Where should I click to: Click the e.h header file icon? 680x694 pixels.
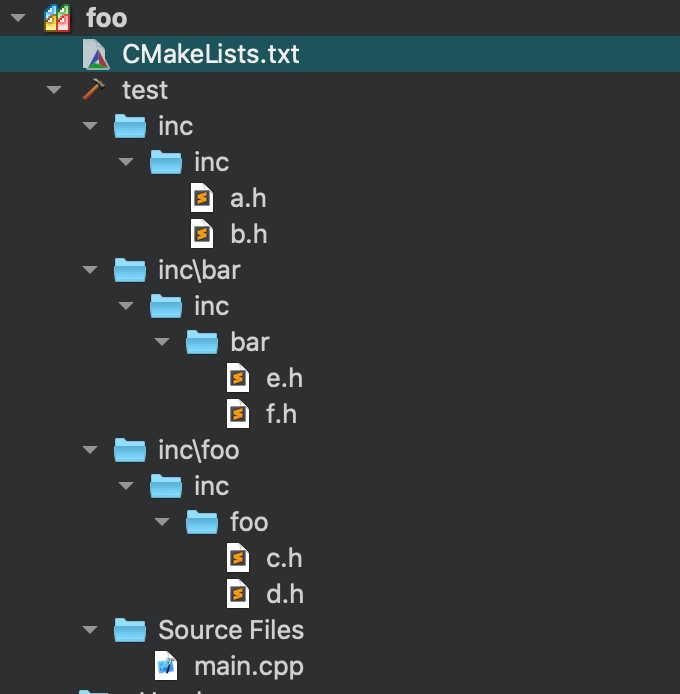(x=238, y=378)
